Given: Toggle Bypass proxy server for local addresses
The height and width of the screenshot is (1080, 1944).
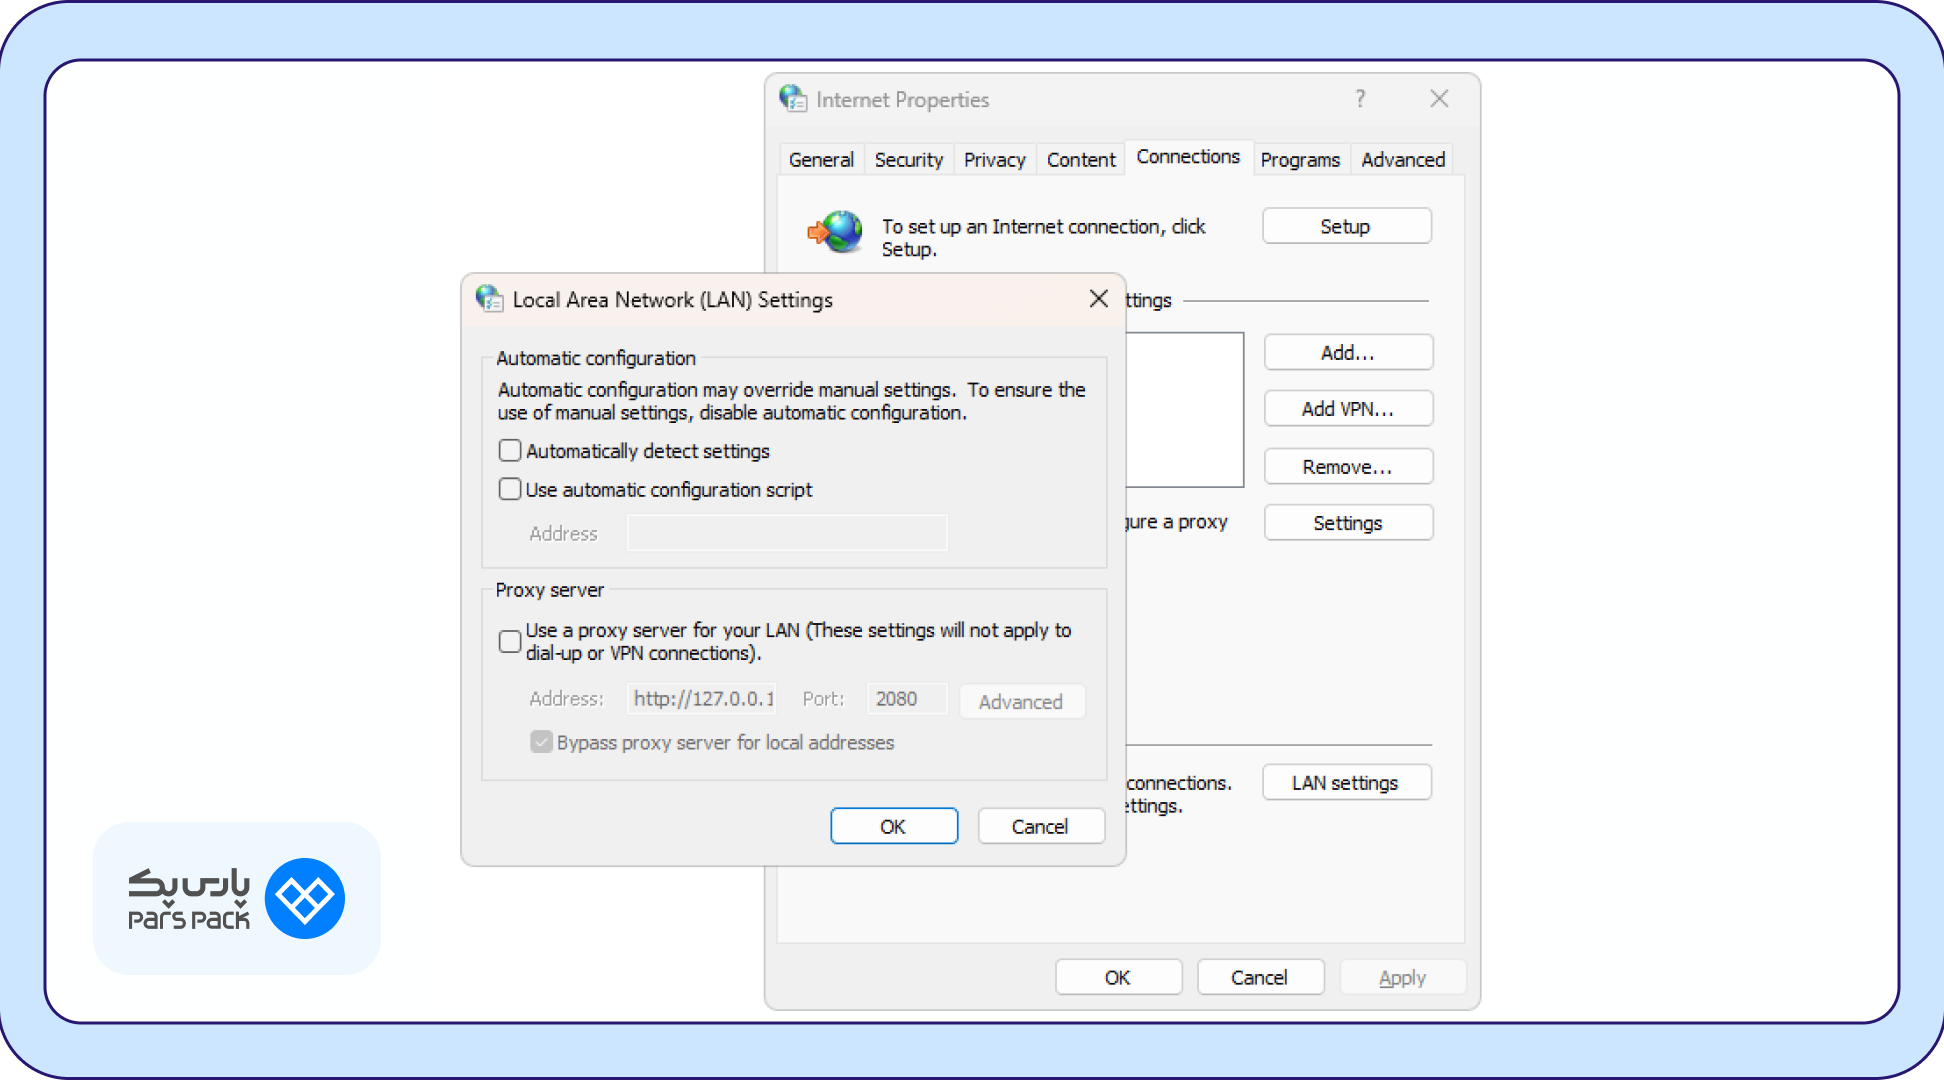Looking at the screenshot, I should pyautogui.click(x=541, y=742).
